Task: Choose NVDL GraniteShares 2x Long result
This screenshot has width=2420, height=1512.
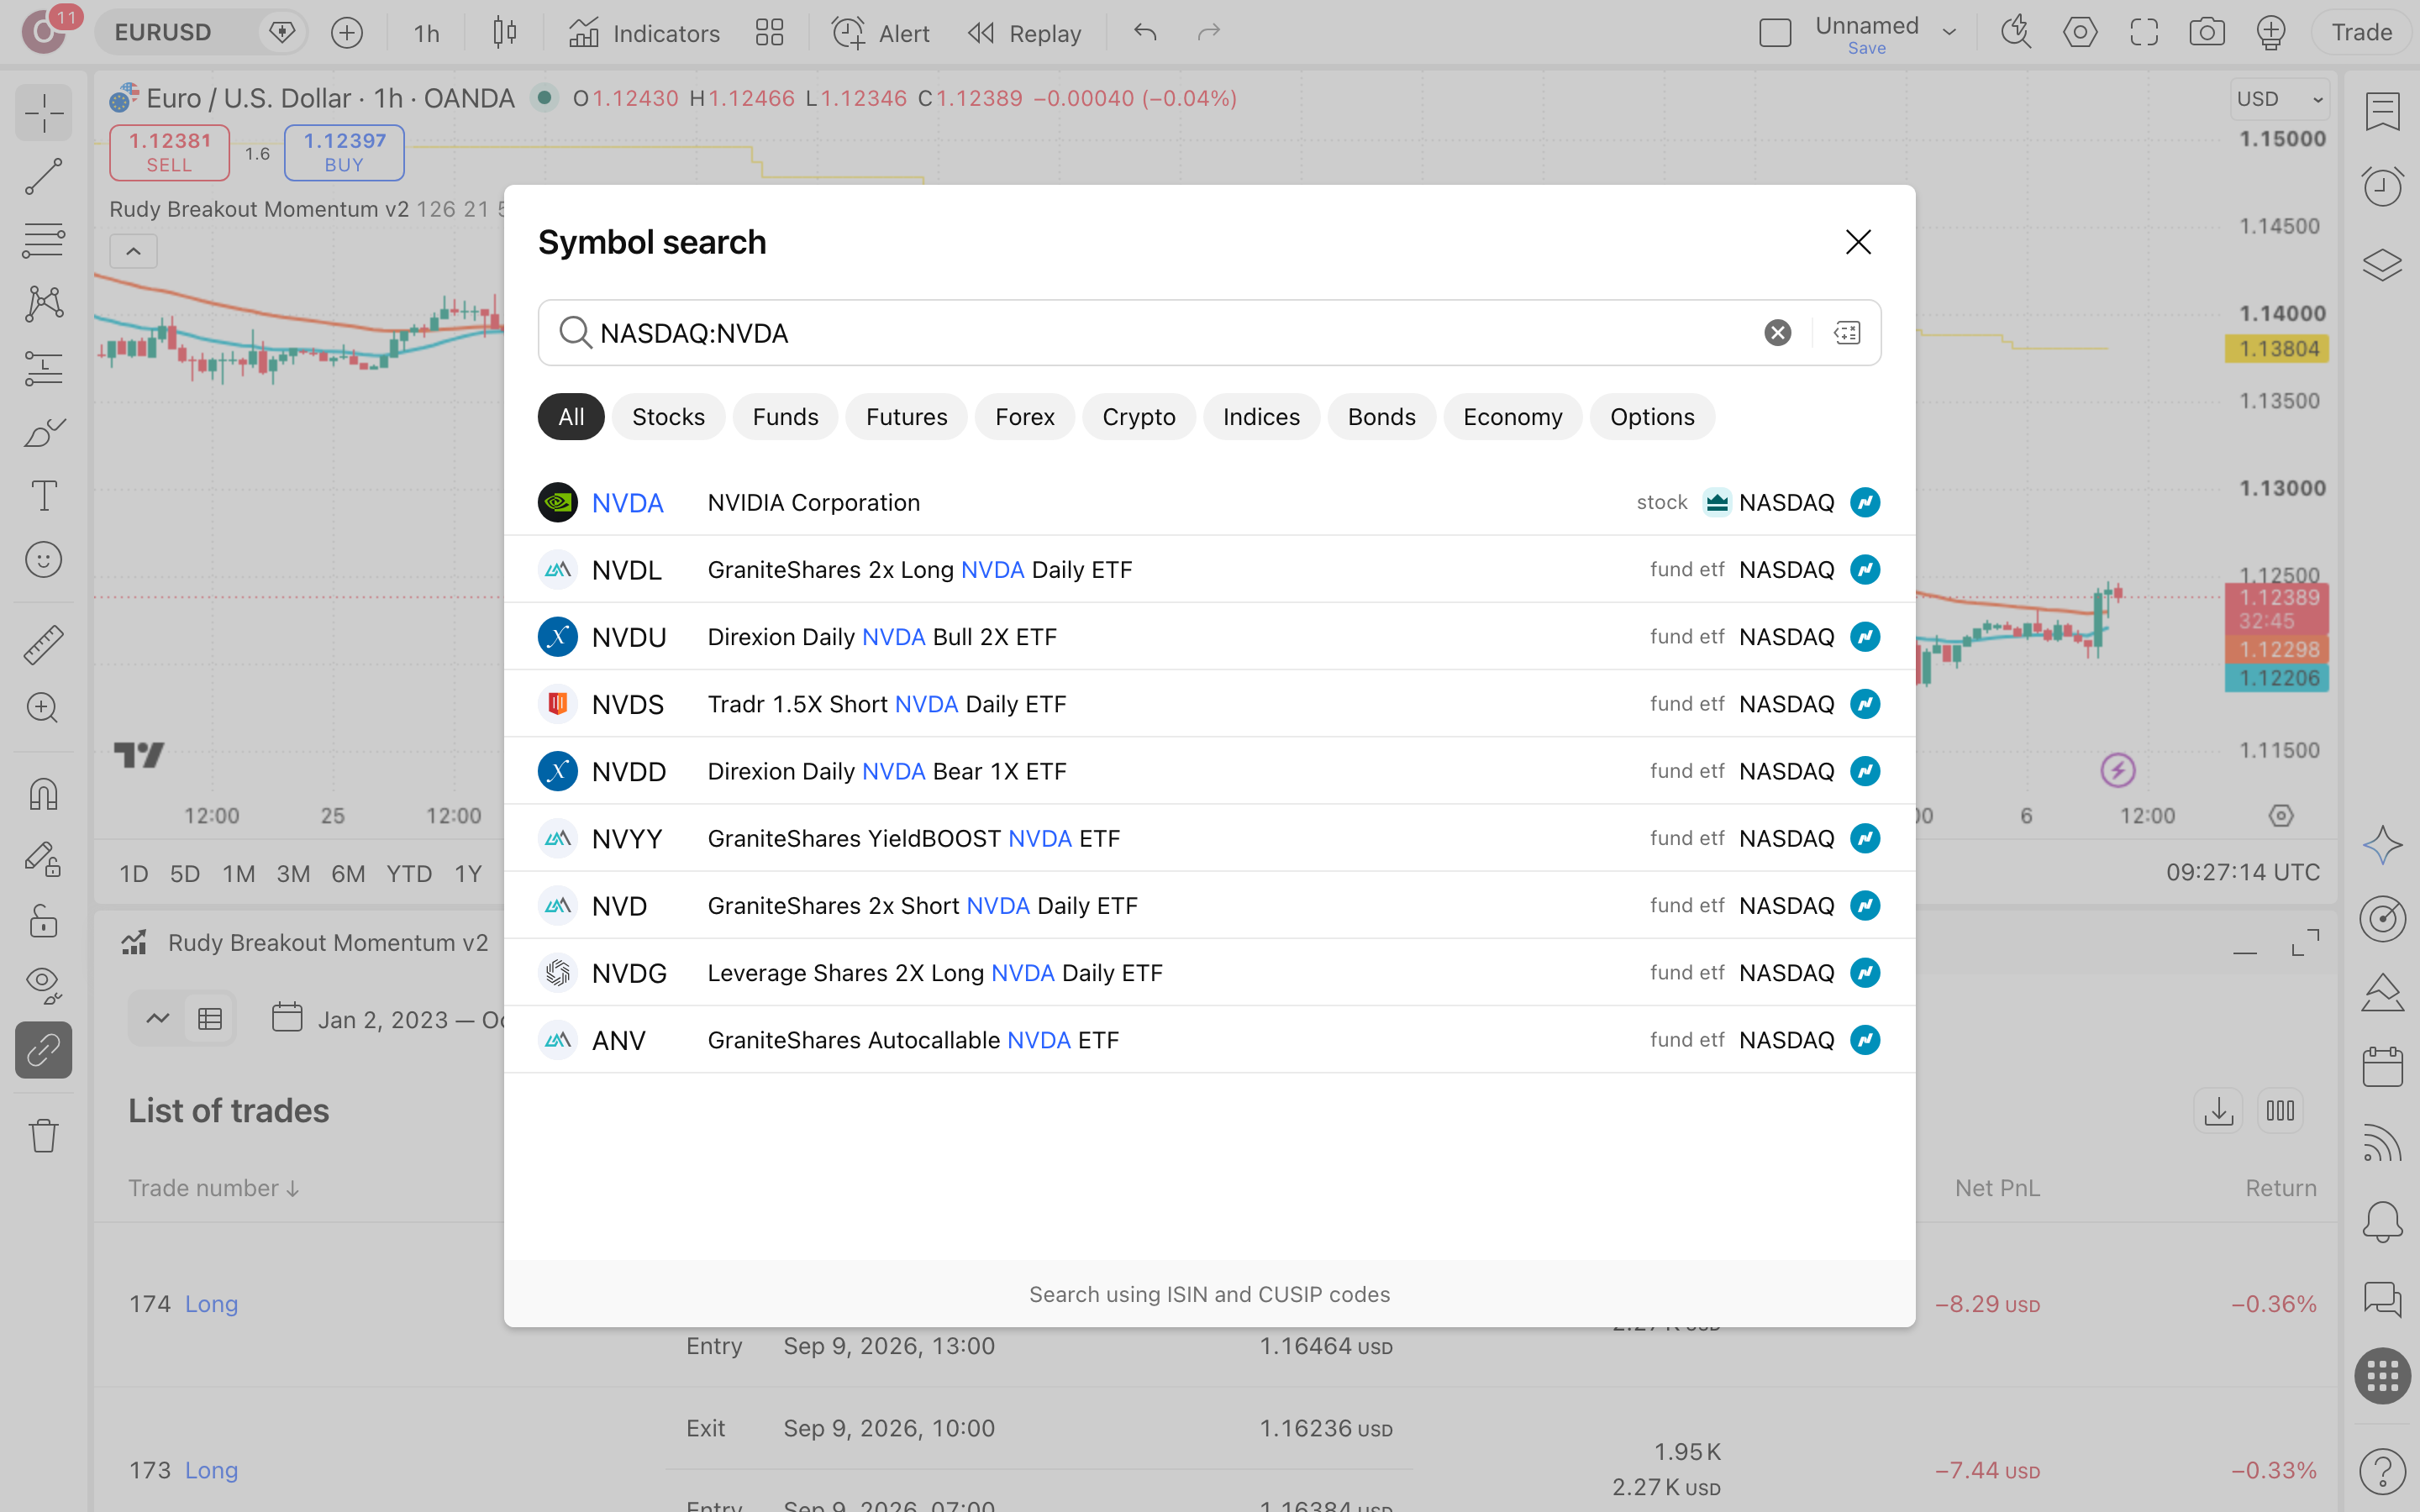Action: [1209, 569]
